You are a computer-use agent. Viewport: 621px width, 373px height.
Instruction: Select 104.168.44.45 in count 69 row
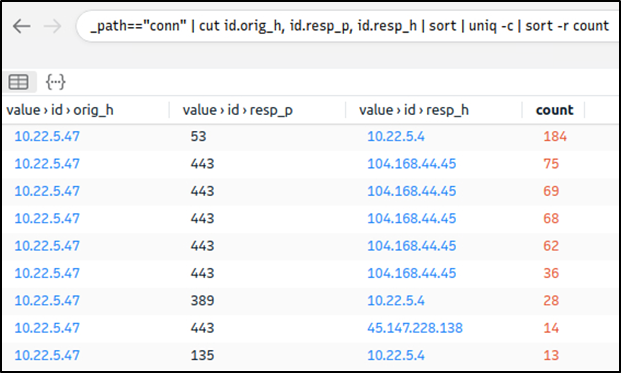411,191
